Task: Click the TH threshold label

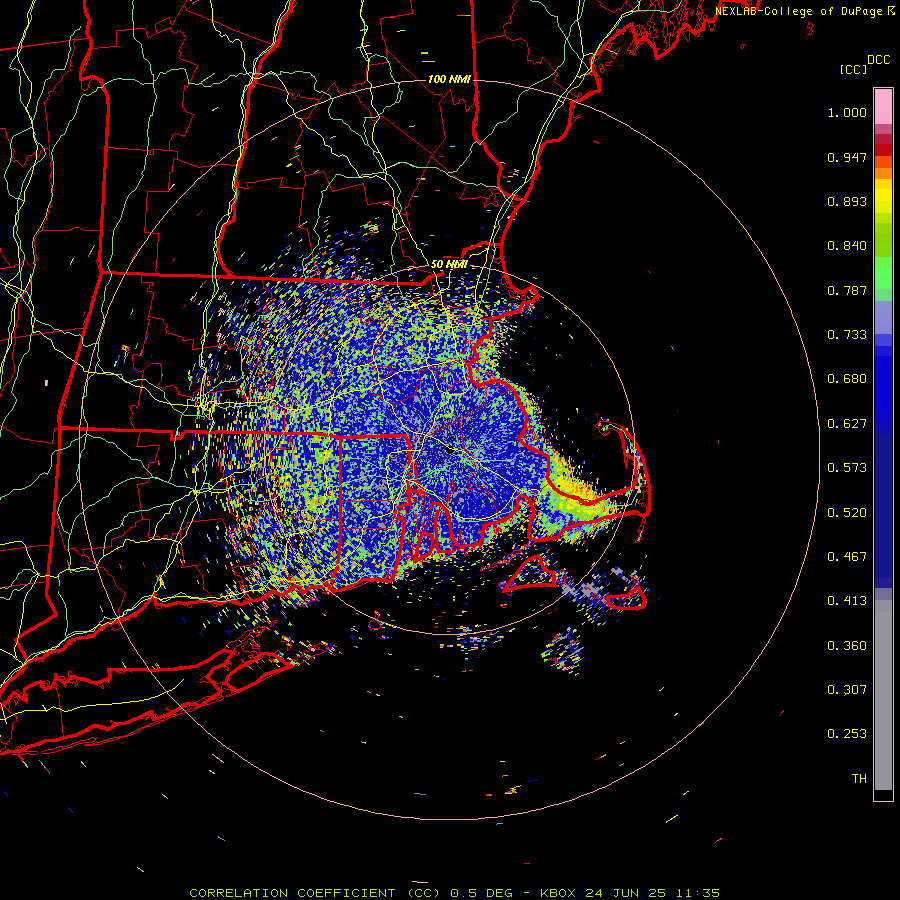Action: 859,779
